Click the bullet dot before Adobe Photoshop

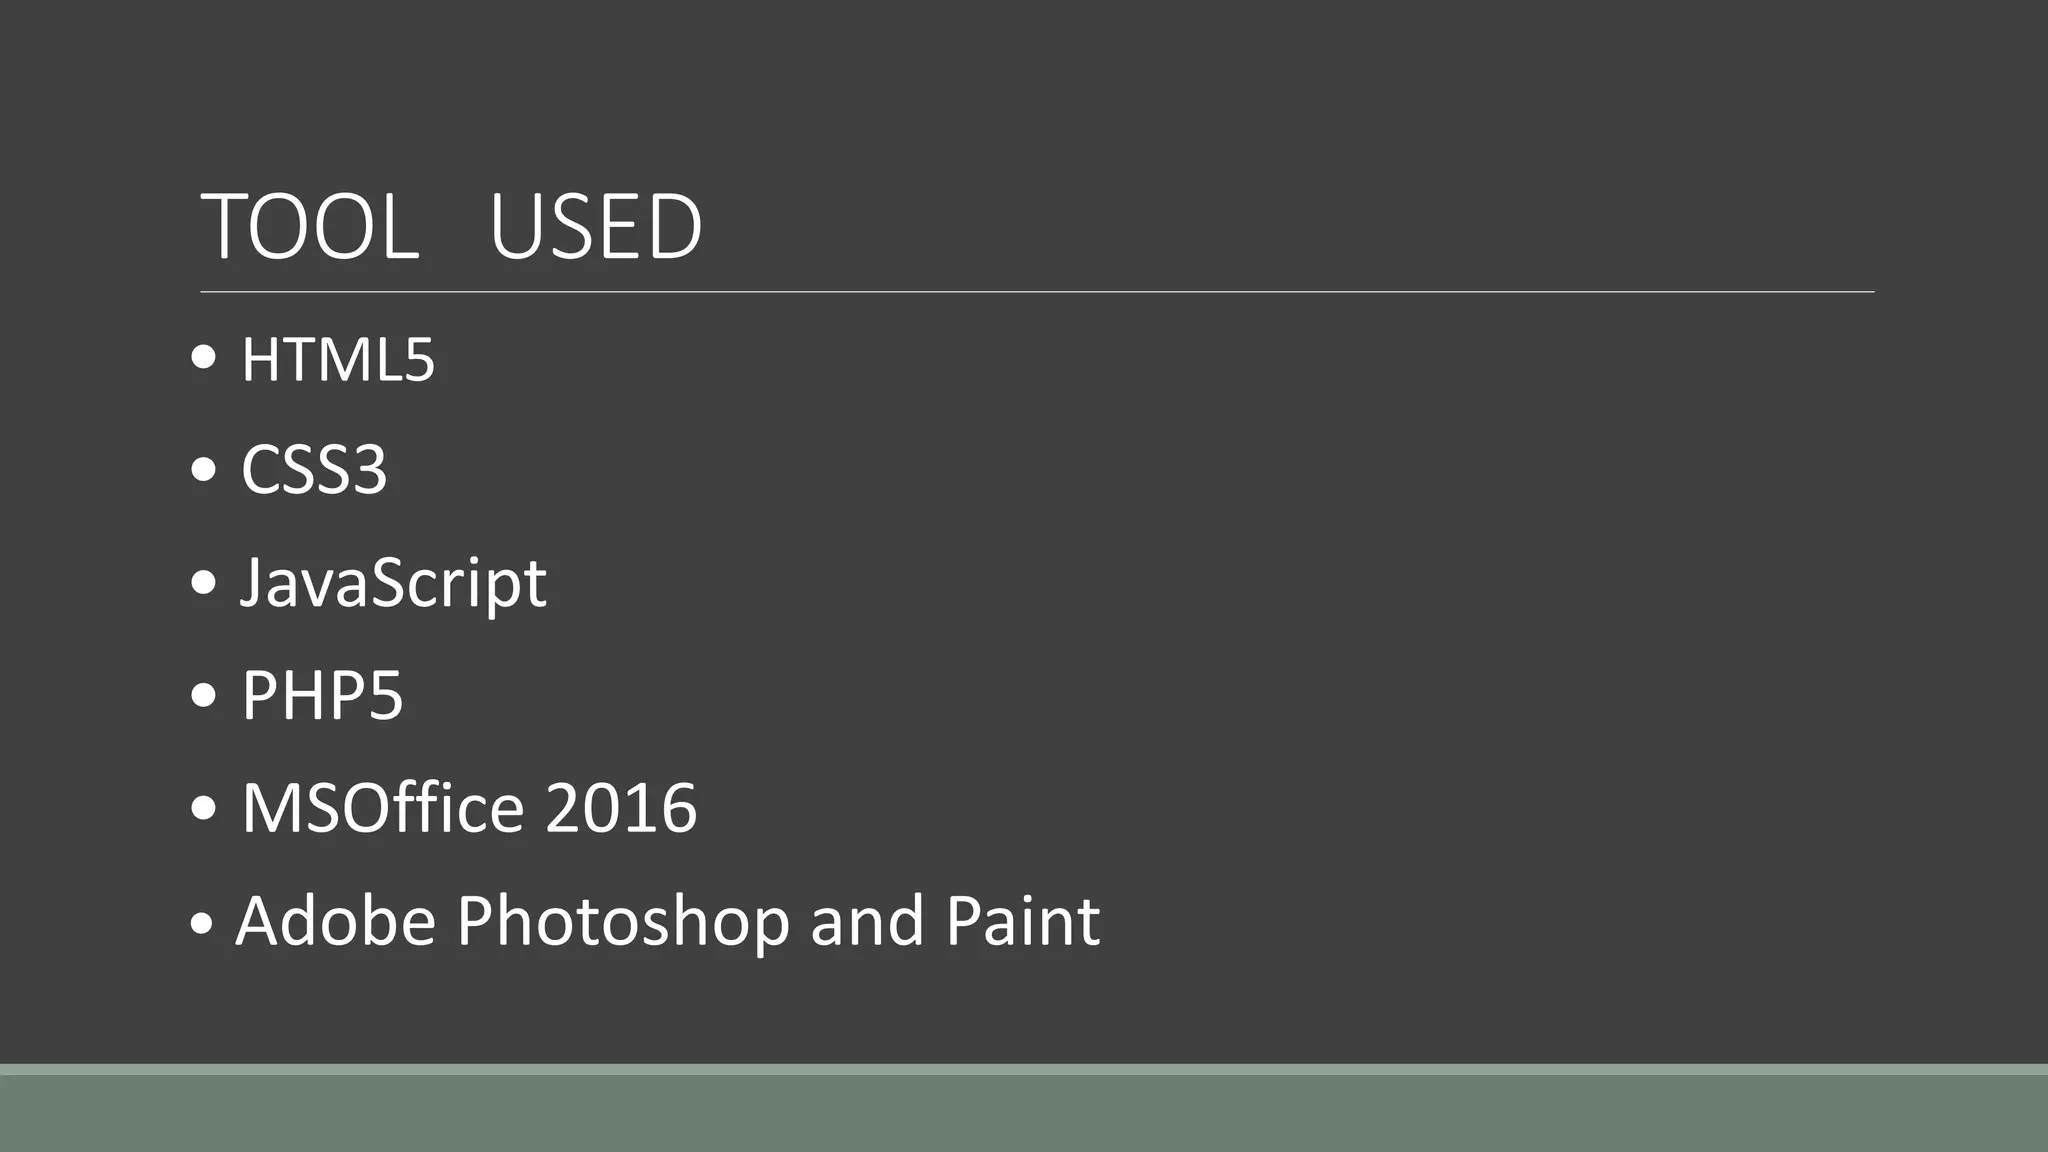[201, 925]
